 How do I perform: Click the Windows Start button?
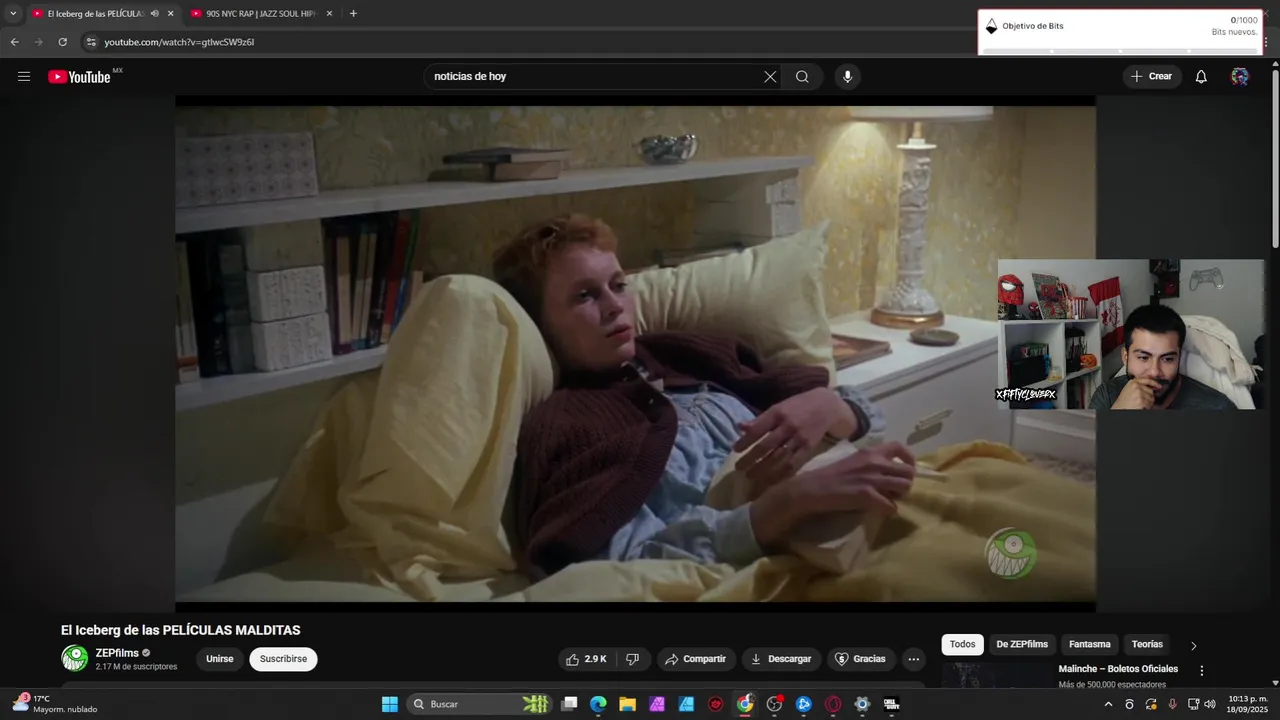[x=389, y=704]
